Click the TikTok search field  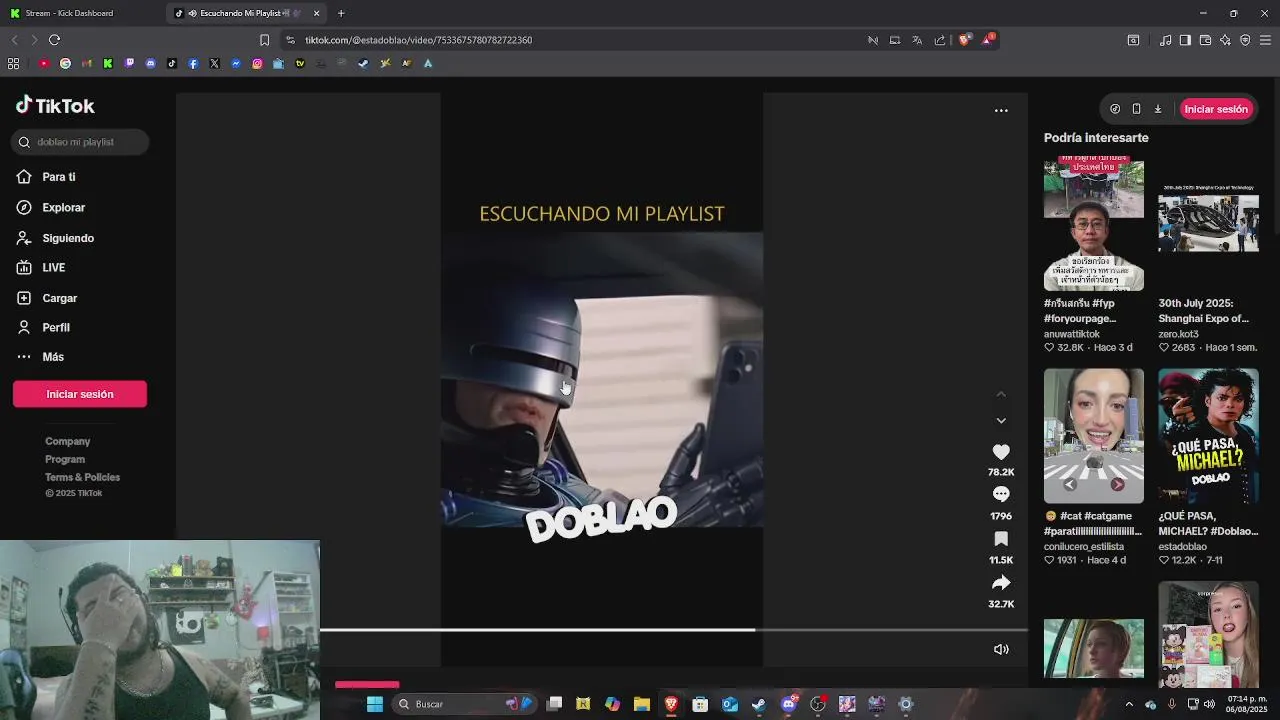(x=80, y=142)
